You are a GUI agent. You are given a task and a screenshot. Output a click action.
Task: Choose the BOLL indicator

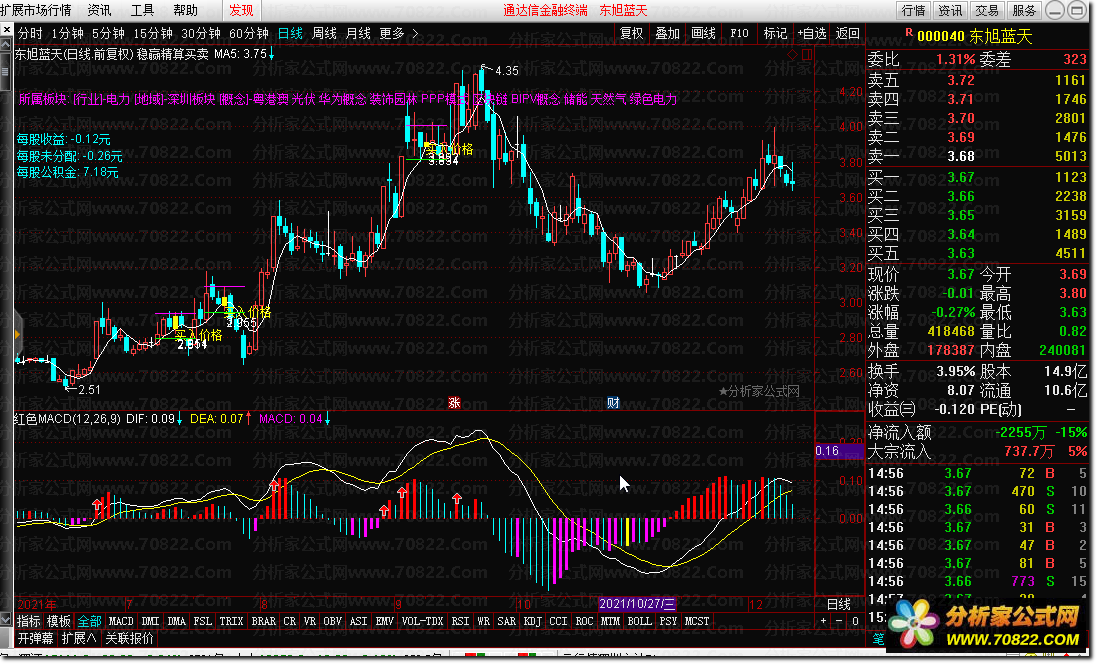point(639,621)
